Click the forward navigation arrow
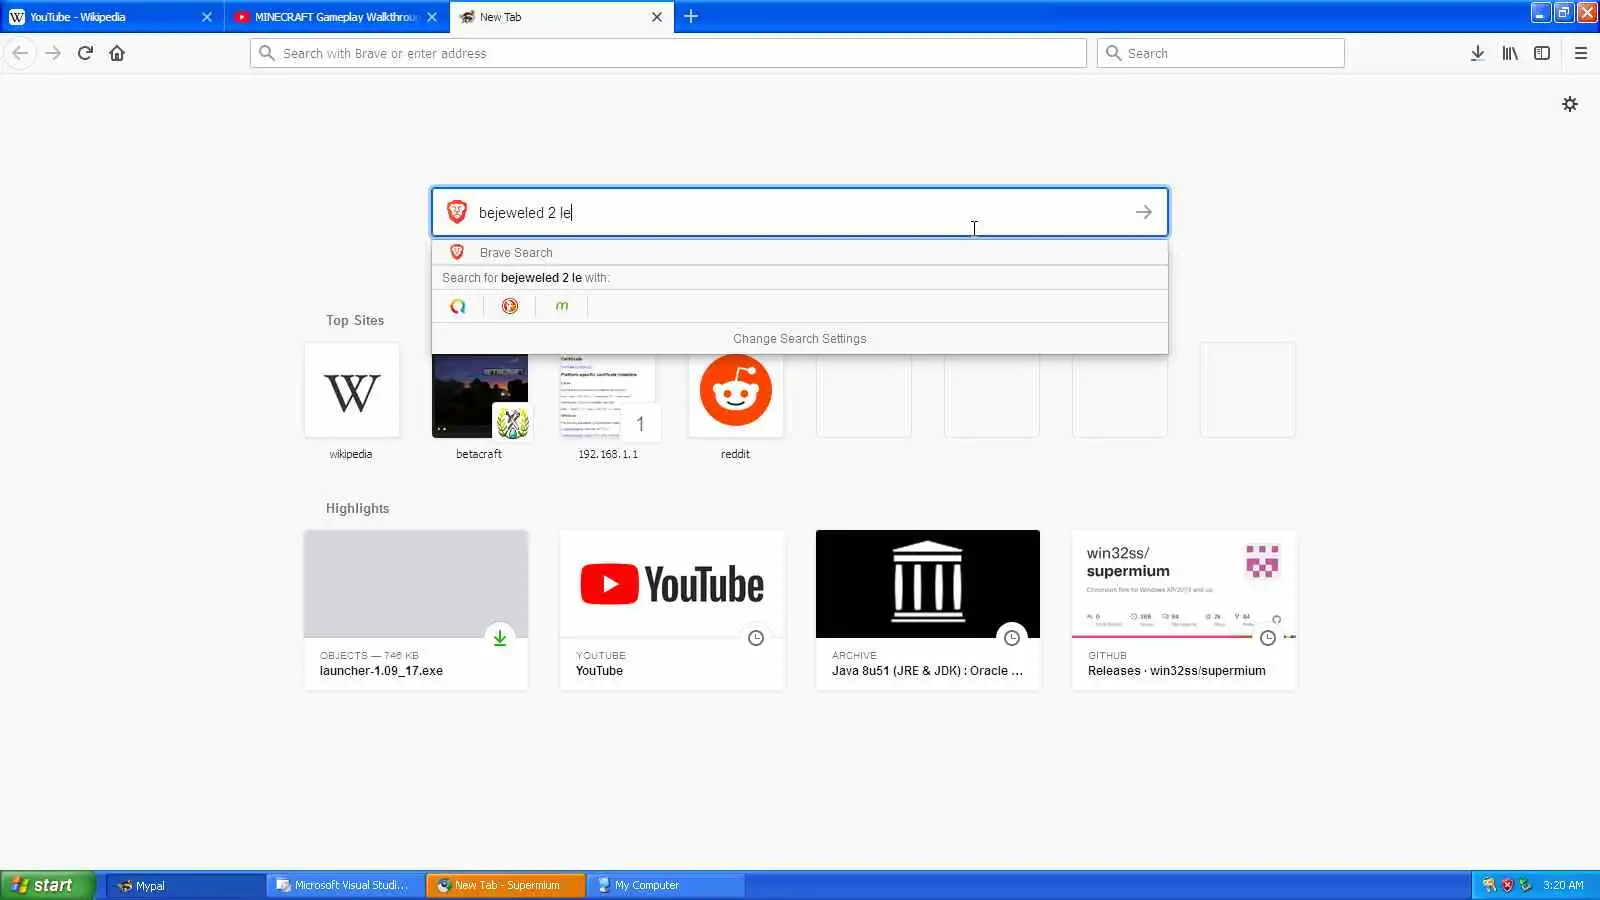Viewport: 1600px width, 900px height. 54,53
